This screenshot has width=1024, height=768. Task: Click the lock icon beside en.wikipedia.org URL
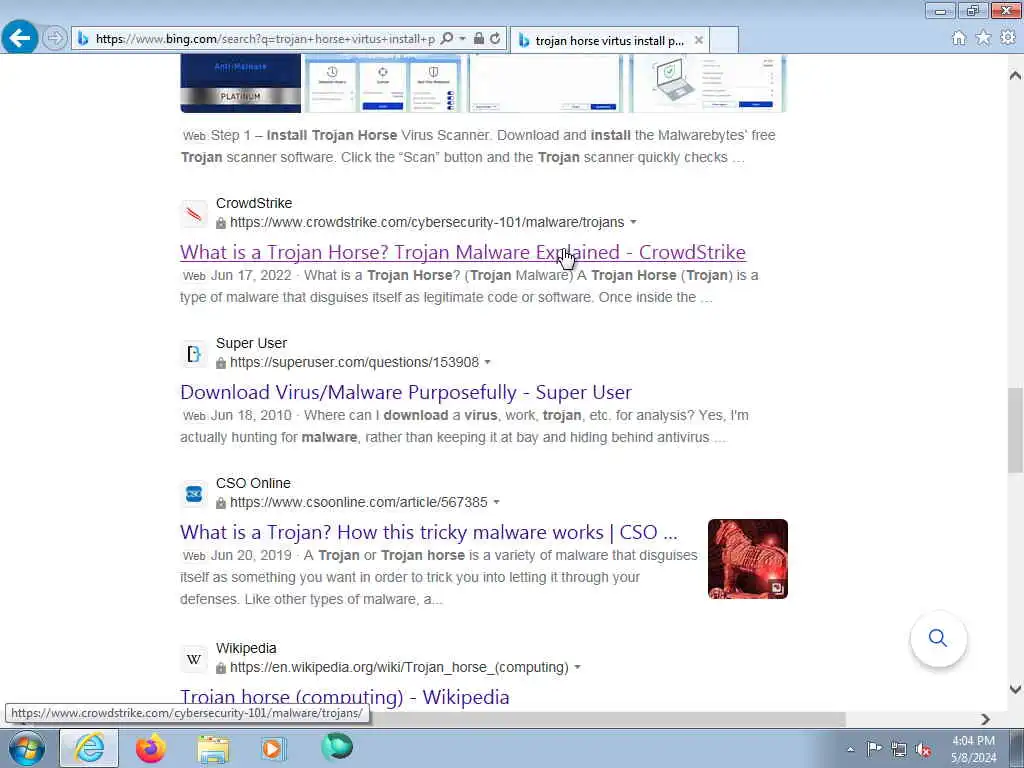click(x=221, y=667)
